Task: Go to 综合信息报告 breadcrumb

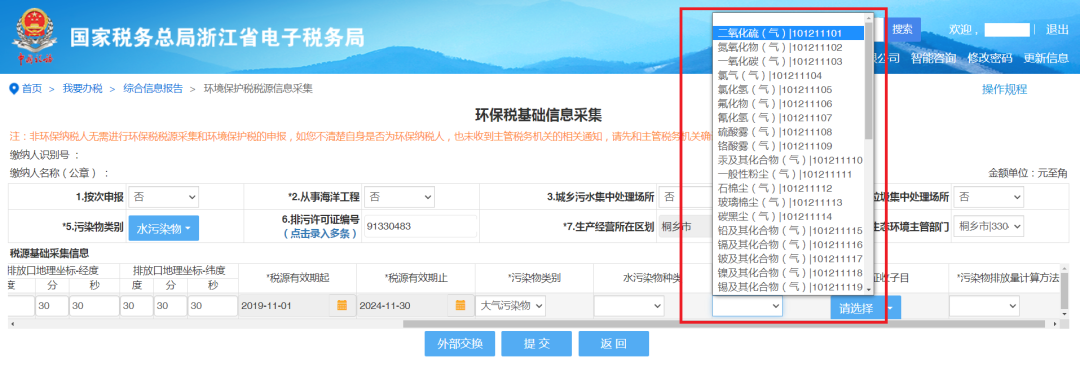Action: pos(153,88)
